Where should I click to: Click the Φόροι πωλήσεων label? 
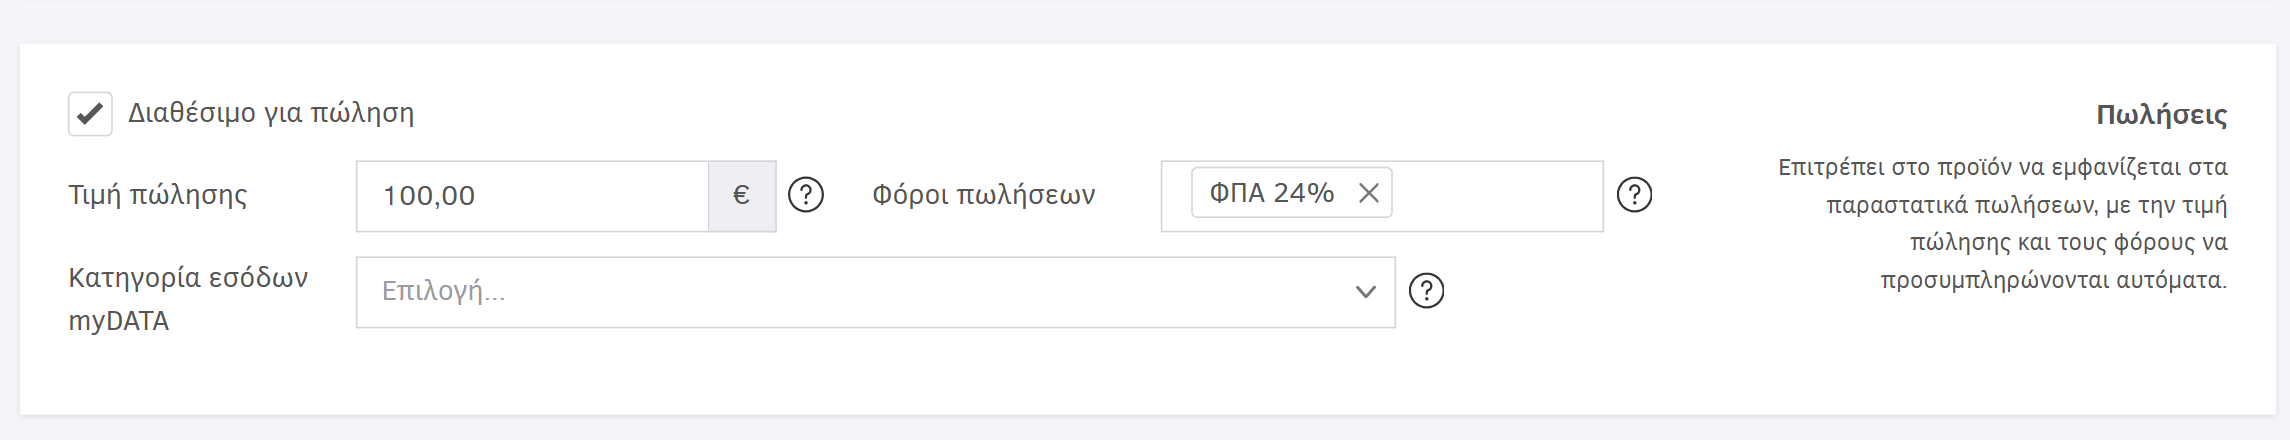[x=983, y=195]
